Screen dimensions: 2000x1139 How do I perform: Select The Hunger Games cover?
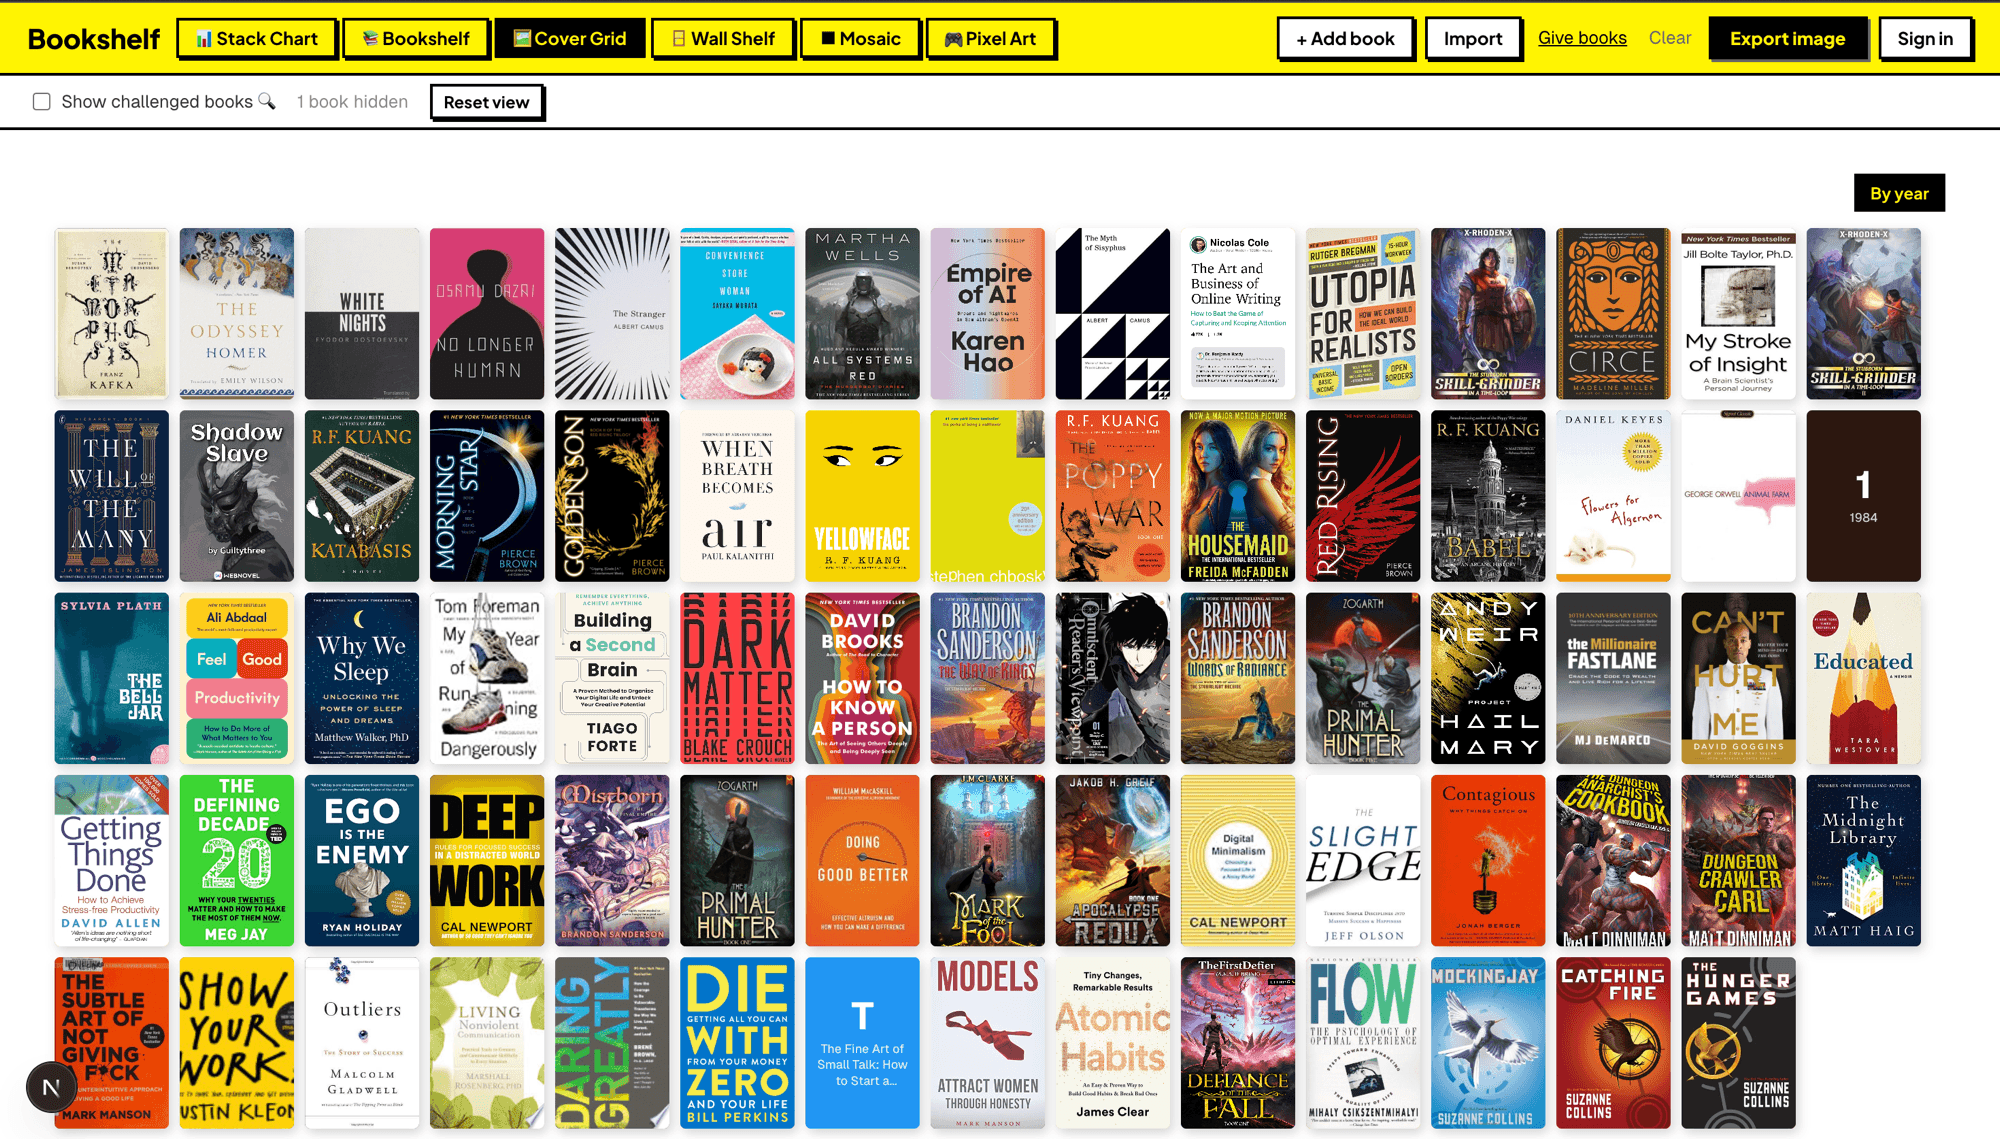tap(1738, 1043)
